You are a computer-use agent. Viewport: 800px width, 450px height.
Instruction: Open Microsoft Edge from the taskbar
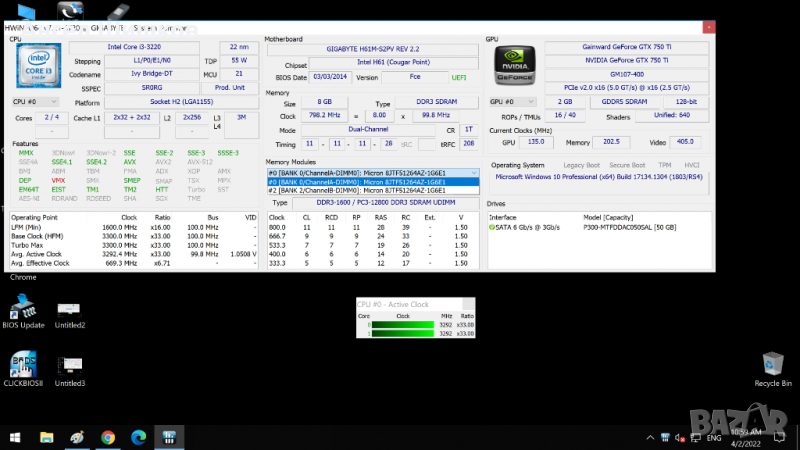pyautogui.click(x=137, y=437)
